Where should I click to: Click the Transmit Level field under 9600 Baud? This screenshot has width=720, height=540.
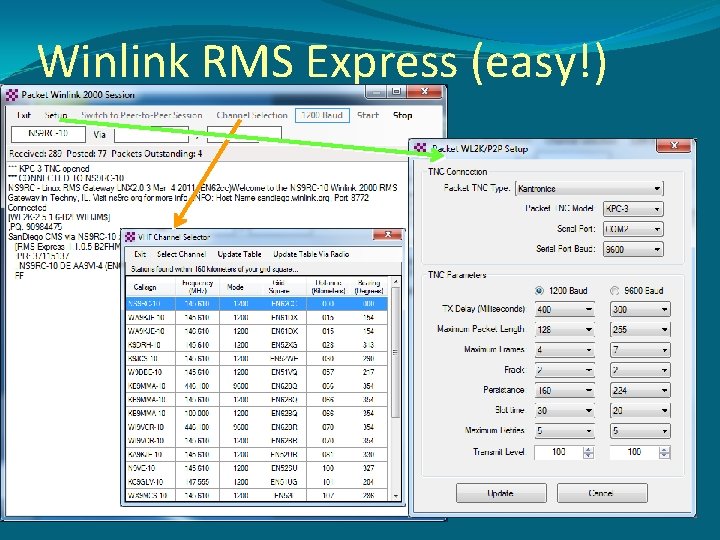click(x=634, y=452)
